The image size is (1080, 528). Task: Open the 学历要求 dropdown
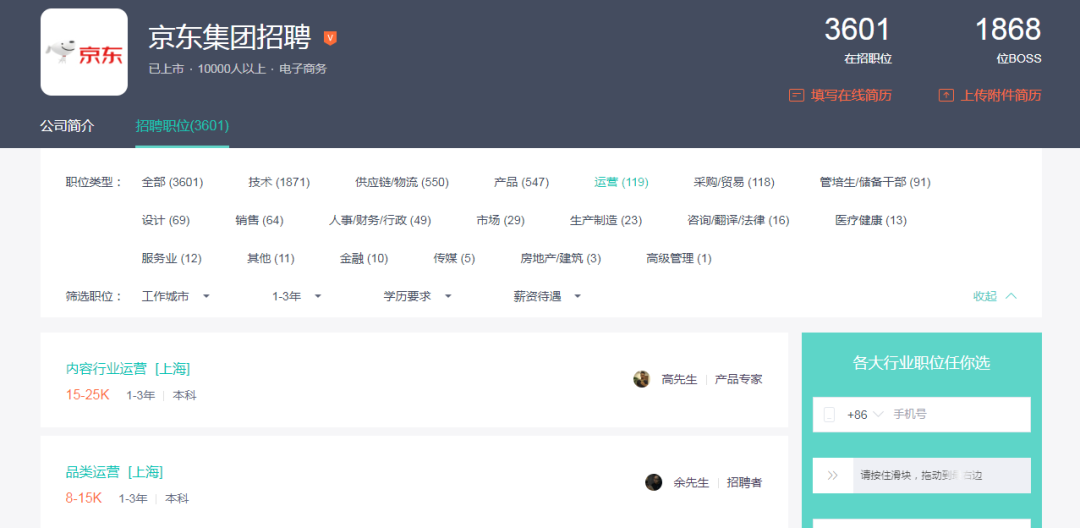pyautogui.click(x=417, y=296)
